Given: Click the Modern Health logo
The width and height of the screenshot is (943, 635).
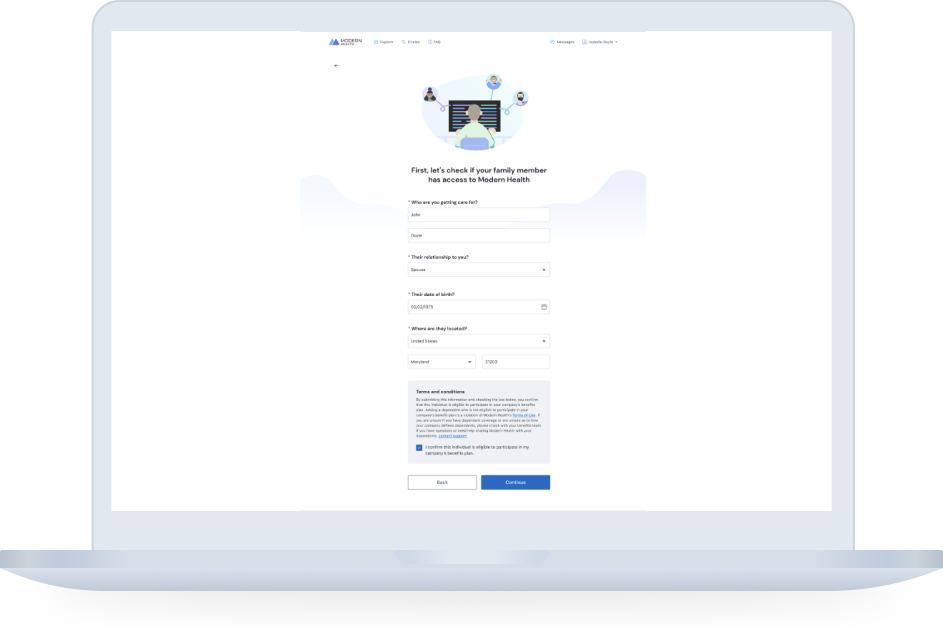Looking at the screenshot, I should [345, 42].
